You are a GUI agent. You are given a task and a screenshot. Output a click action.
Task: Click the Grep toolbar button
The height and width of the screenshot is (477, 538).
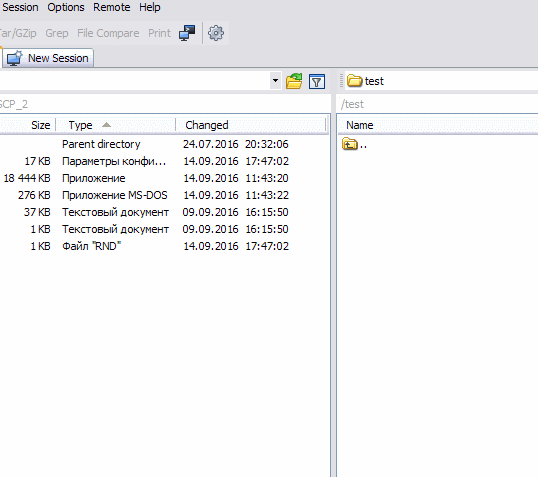click(x=57, y=33)
